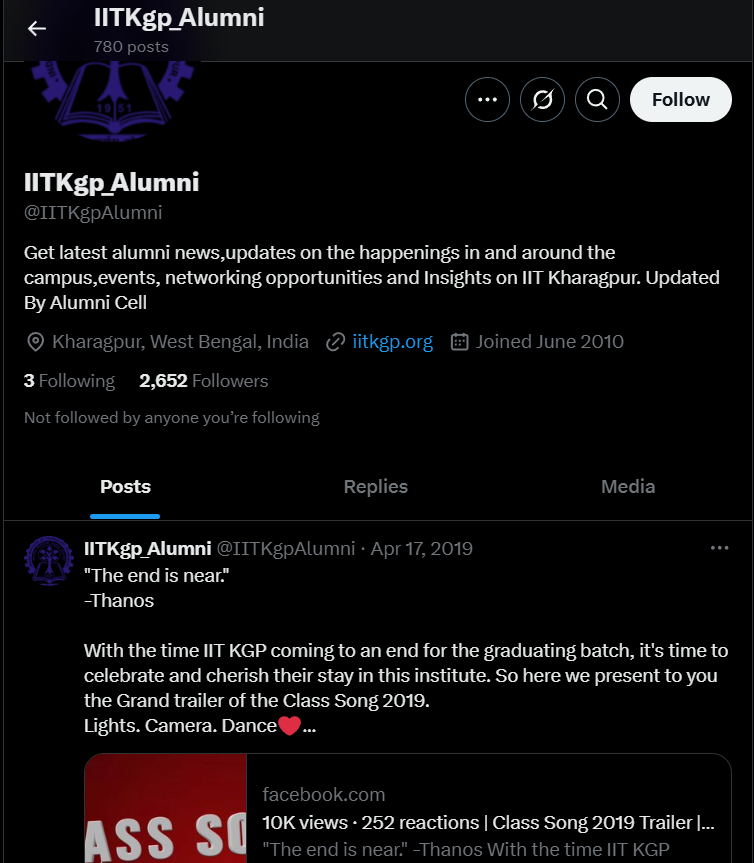Image resolution: width=754 pixels, height=863 pixels.
Task: Open the Apr 17, 2019 post timestamp
Action: [x=422, y=549]
